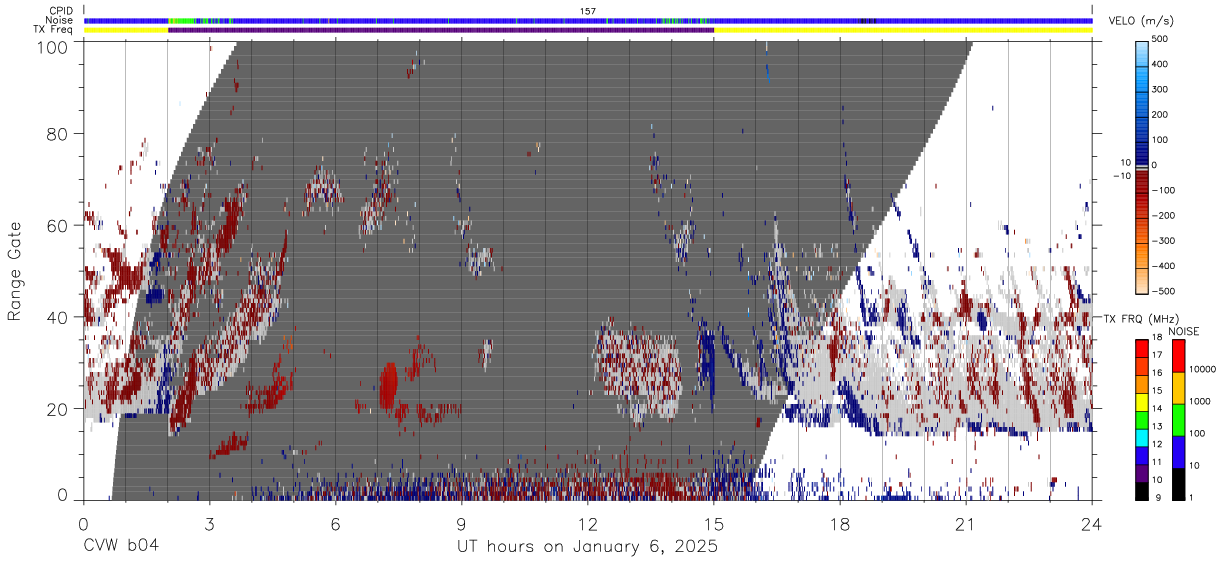Viewport: 1228px width, 567px height.
Task: Click the TX Freq row label
Action: [x=53, y=29]
